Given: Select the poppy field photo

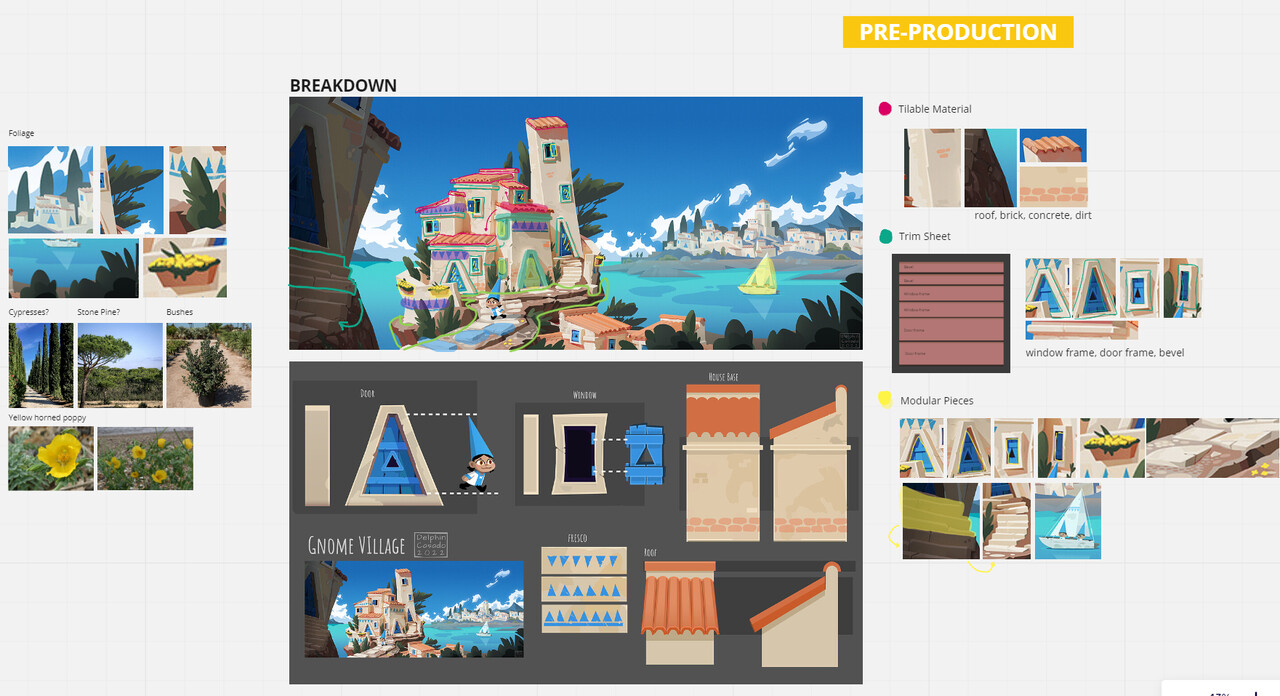Looking at the screenshot, I should point(145,458).
